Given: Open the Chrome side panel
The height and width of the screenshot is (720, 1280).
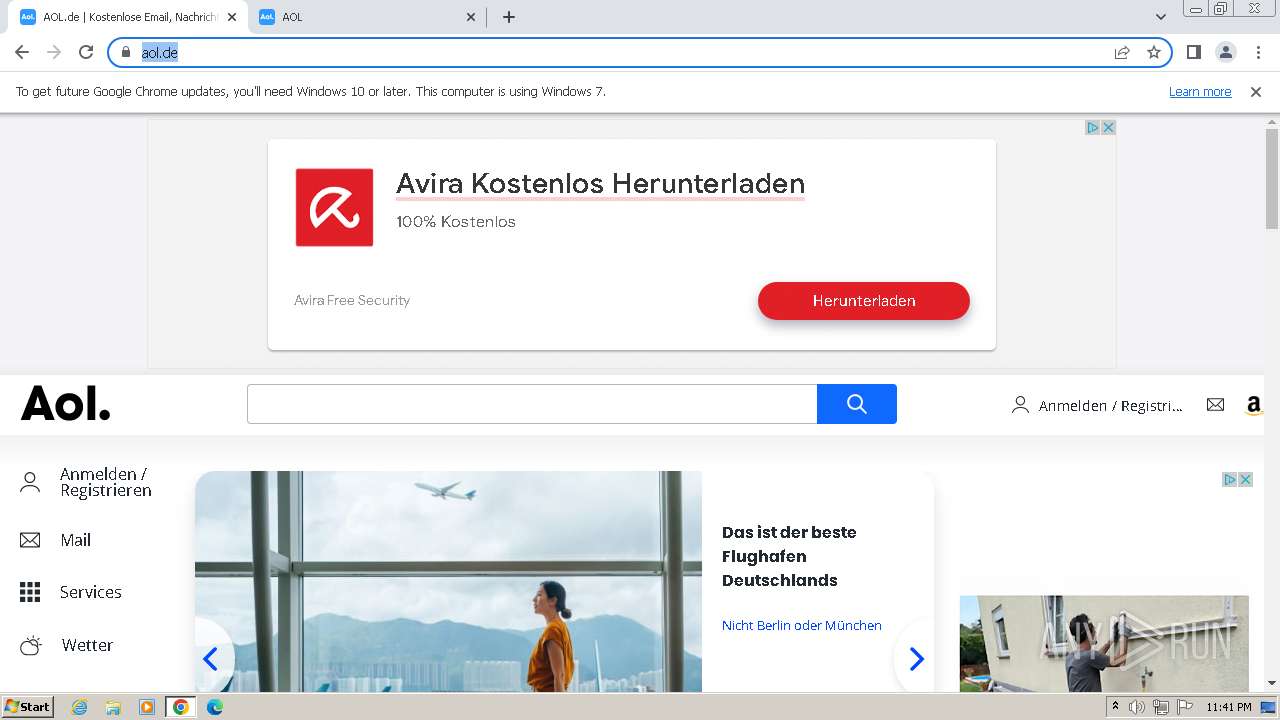Looking at the screenshot, I should 1193,52.
